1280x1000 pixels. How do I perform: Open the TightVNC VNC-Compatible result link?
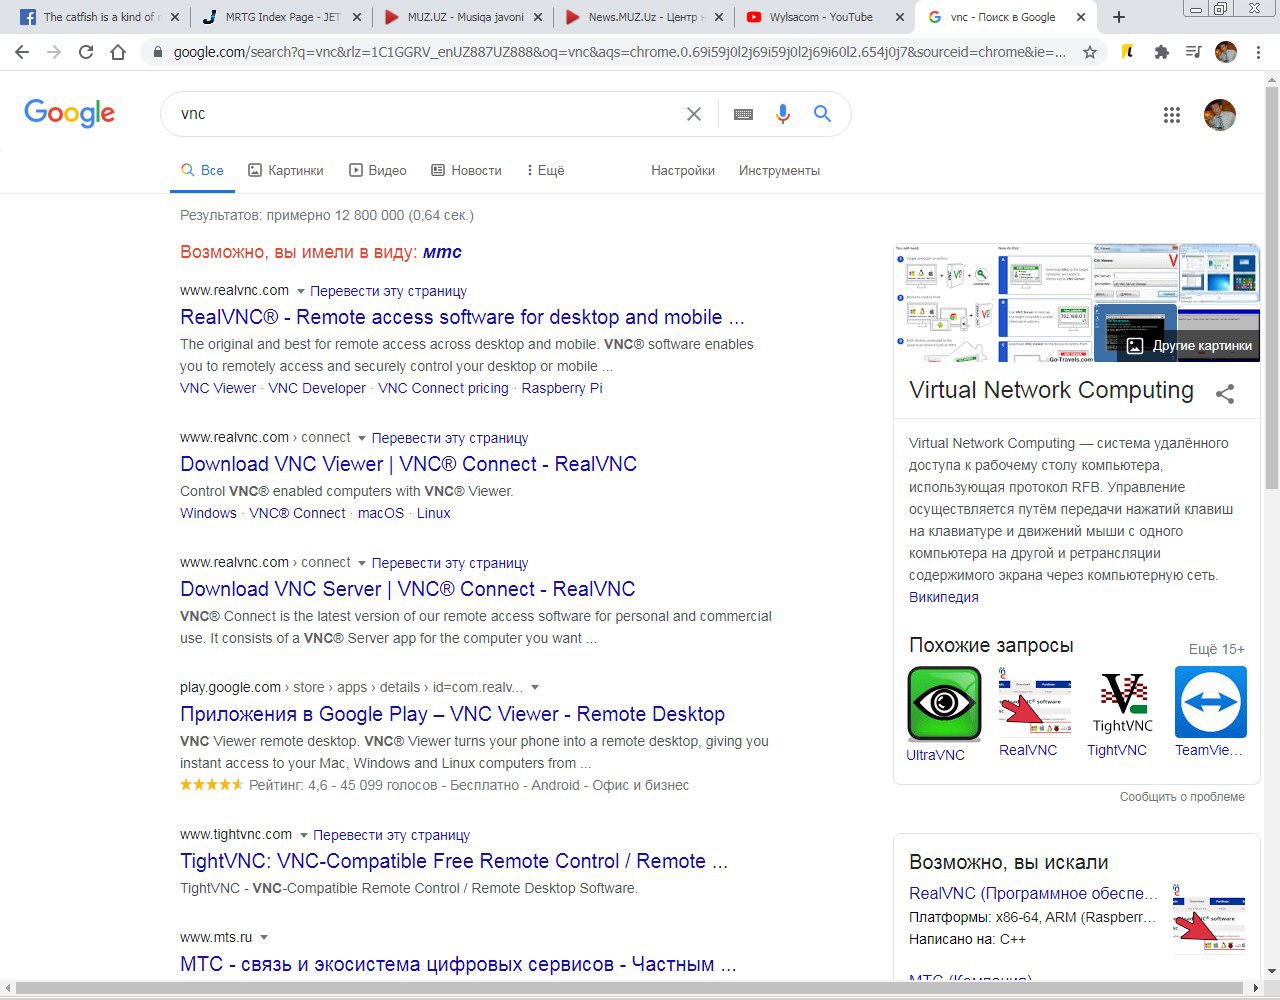[x=453, y=861]
